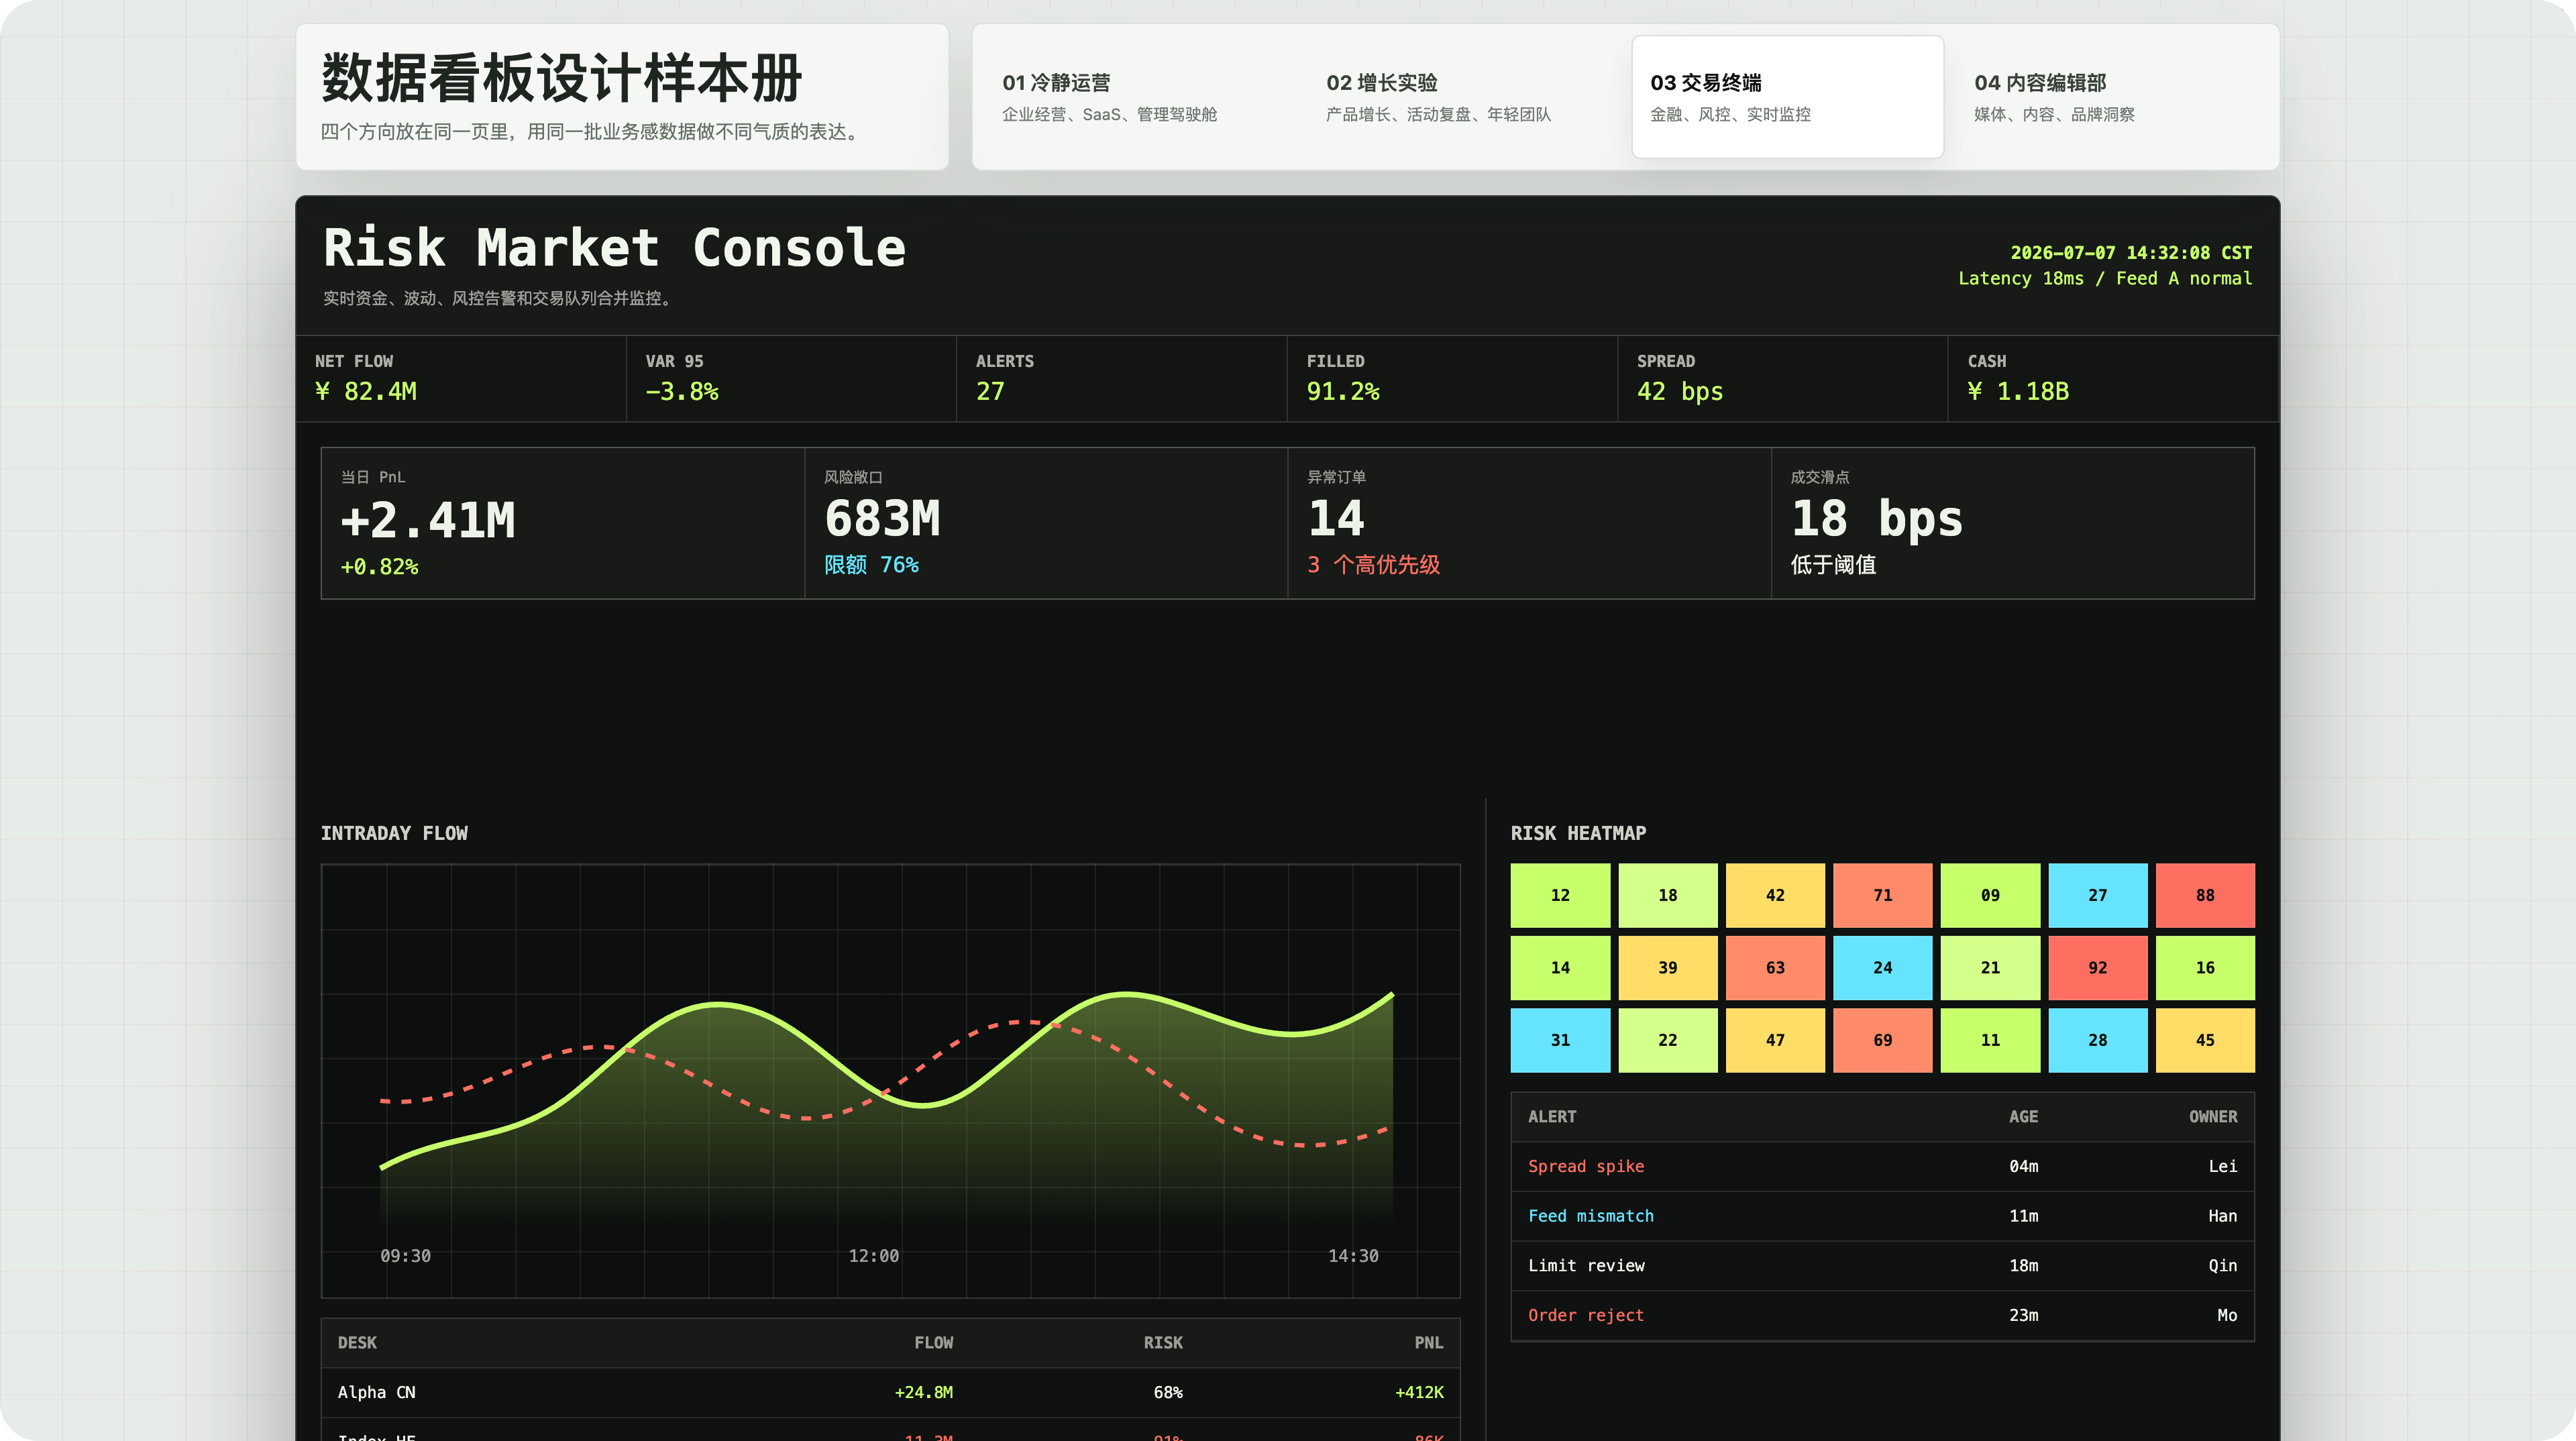
Task: Click the 14:30 chart axis label
Action: 1353,1256
